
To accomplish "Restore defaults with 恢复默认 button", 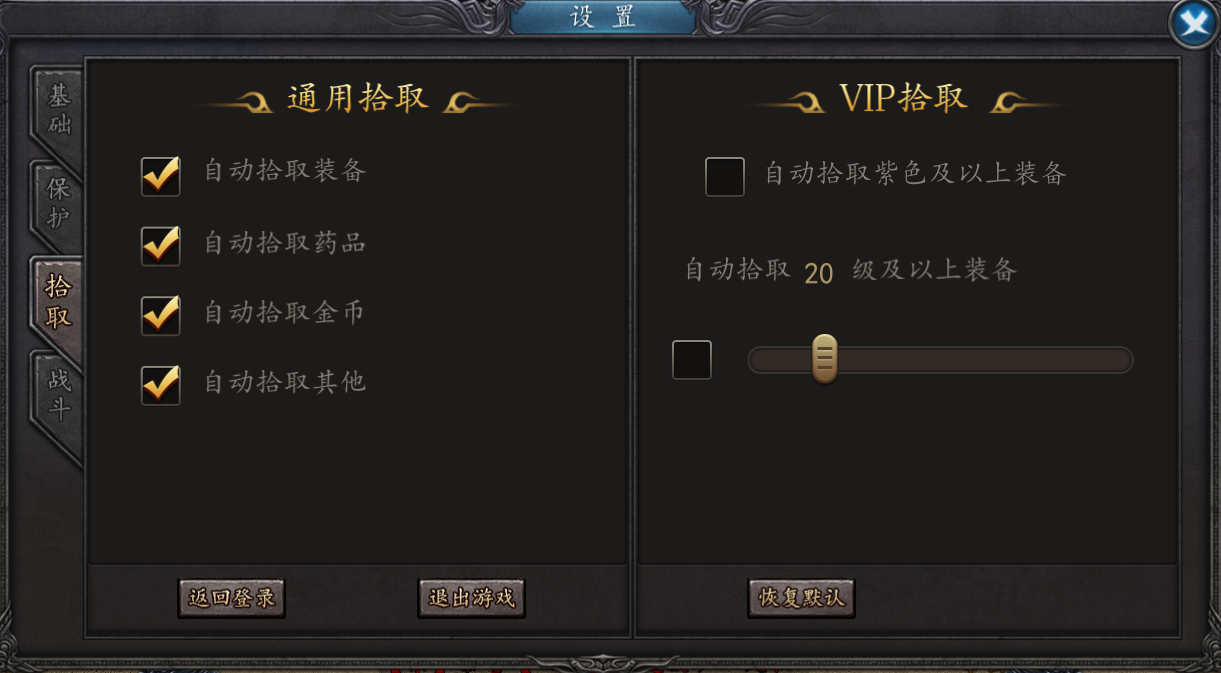I will [801, 598].
